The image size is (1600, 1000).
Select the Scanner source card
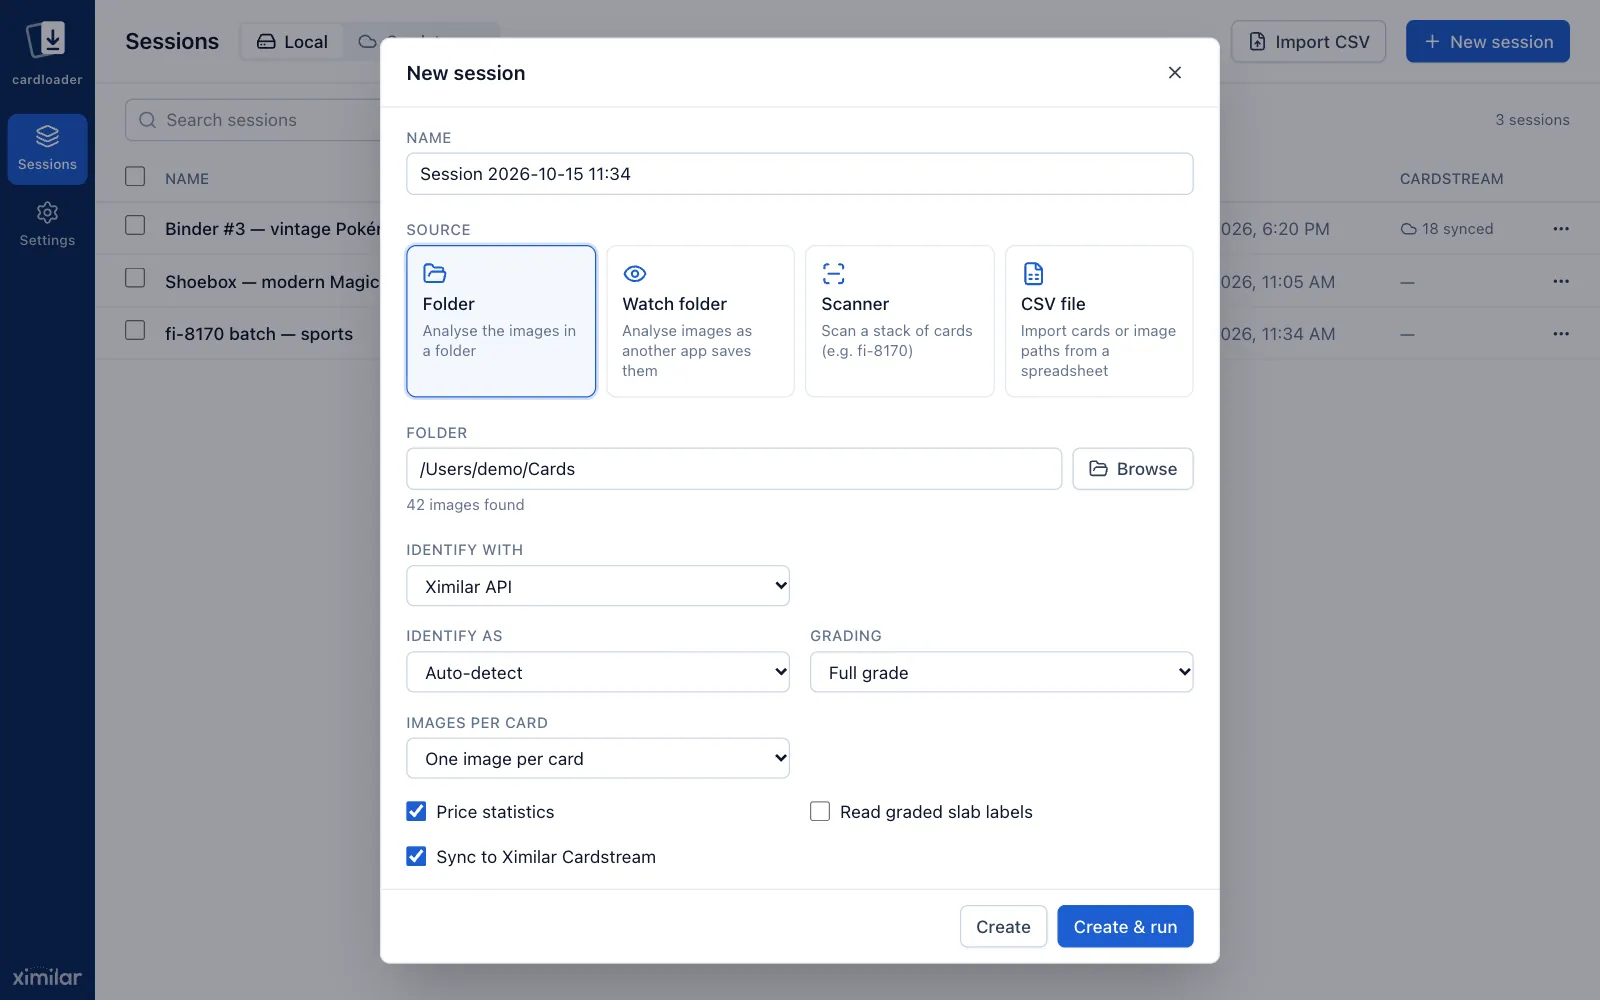pos(899,321)
